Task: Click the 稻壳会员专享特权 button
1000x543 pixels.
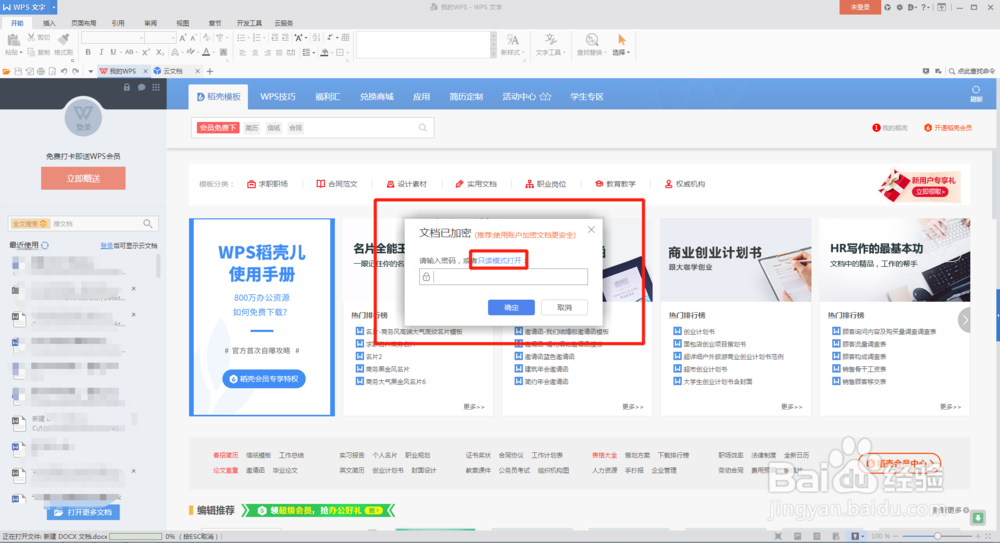Action: coord(263,379)
